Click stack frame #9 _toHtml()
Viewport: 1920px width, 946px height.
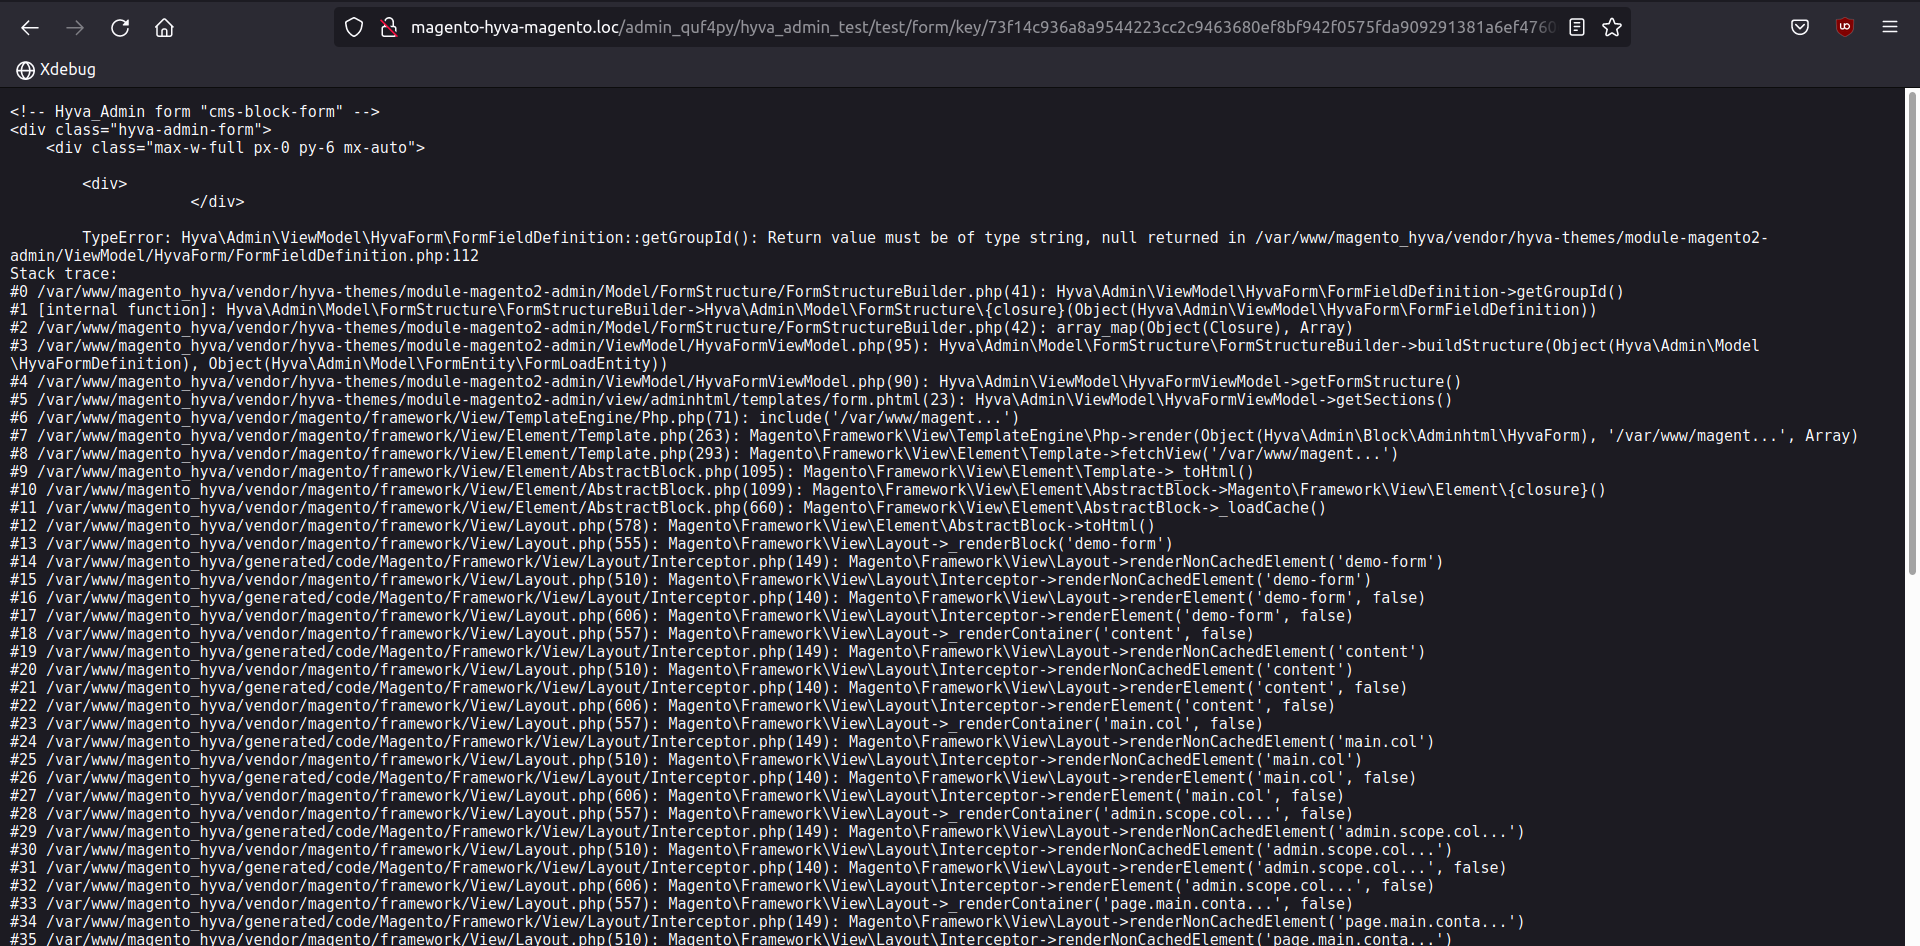[x=632, y=472]
